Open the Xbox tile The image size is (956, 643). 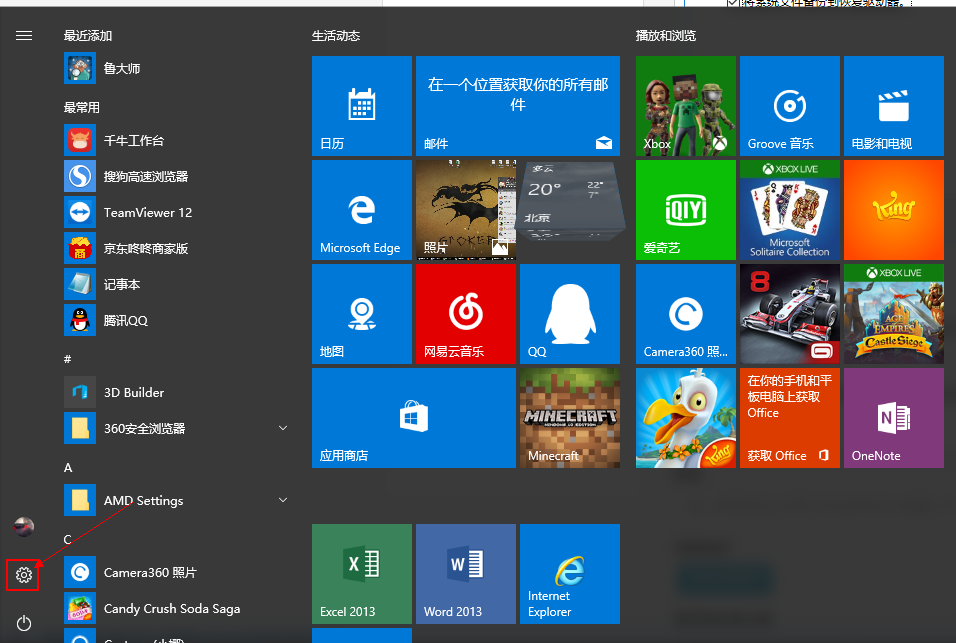click(685, 106)
